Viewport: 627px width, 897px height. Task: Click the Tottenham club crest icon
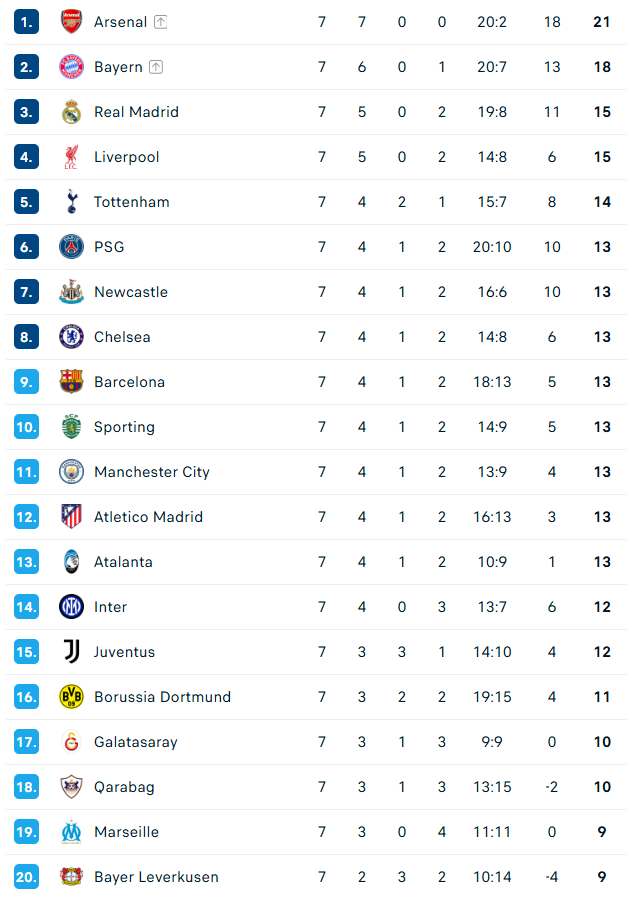point(71,202)
